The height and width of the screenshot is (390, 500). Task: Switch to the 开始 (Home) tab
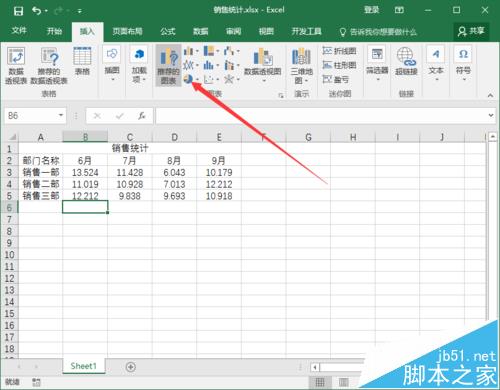point(54,31)
